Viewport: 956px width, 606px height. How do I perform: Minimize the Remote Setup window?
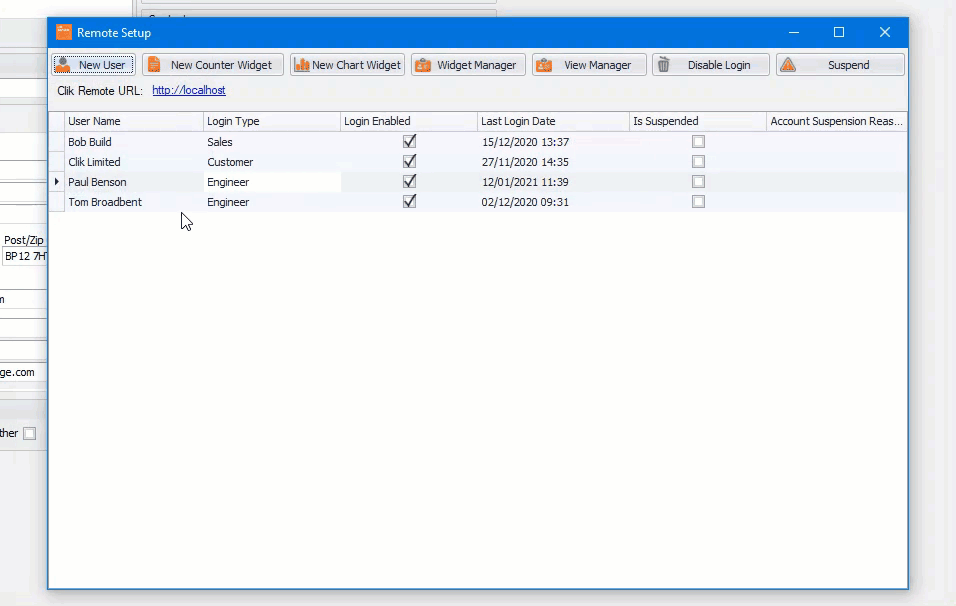794,32
